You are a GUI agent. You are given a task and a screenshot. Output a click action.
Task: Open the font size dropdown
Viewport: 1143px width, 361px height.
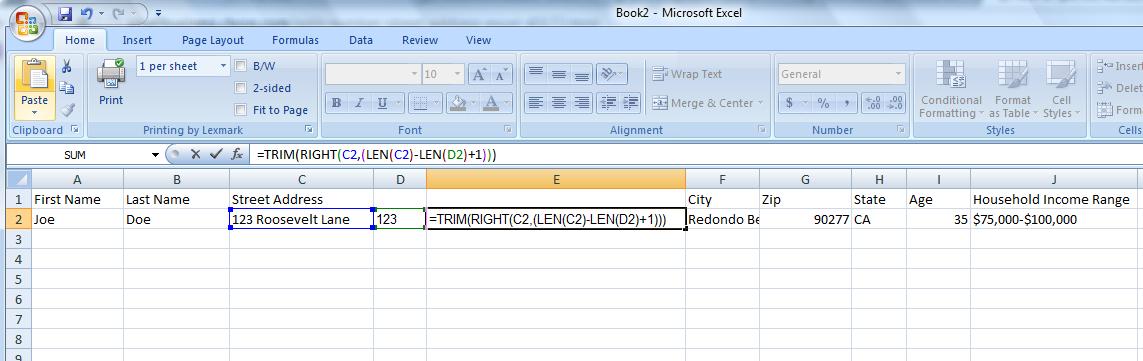(458, 74)
